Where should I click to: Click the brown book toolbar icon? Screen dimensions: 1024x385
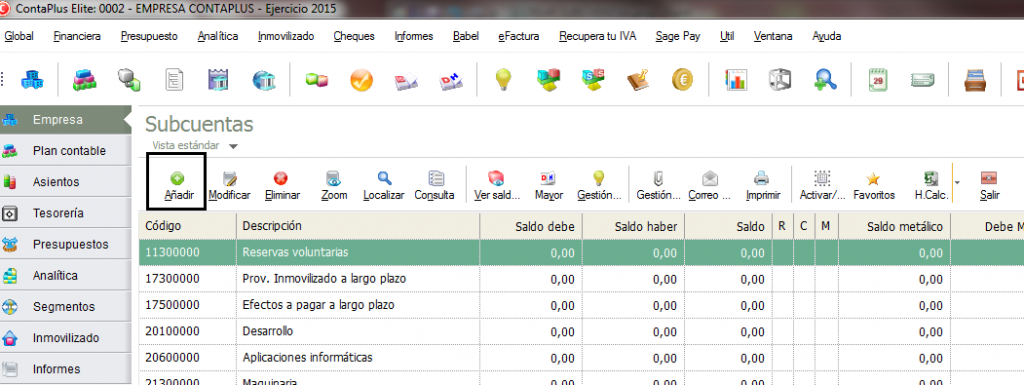tap(637, 80)
